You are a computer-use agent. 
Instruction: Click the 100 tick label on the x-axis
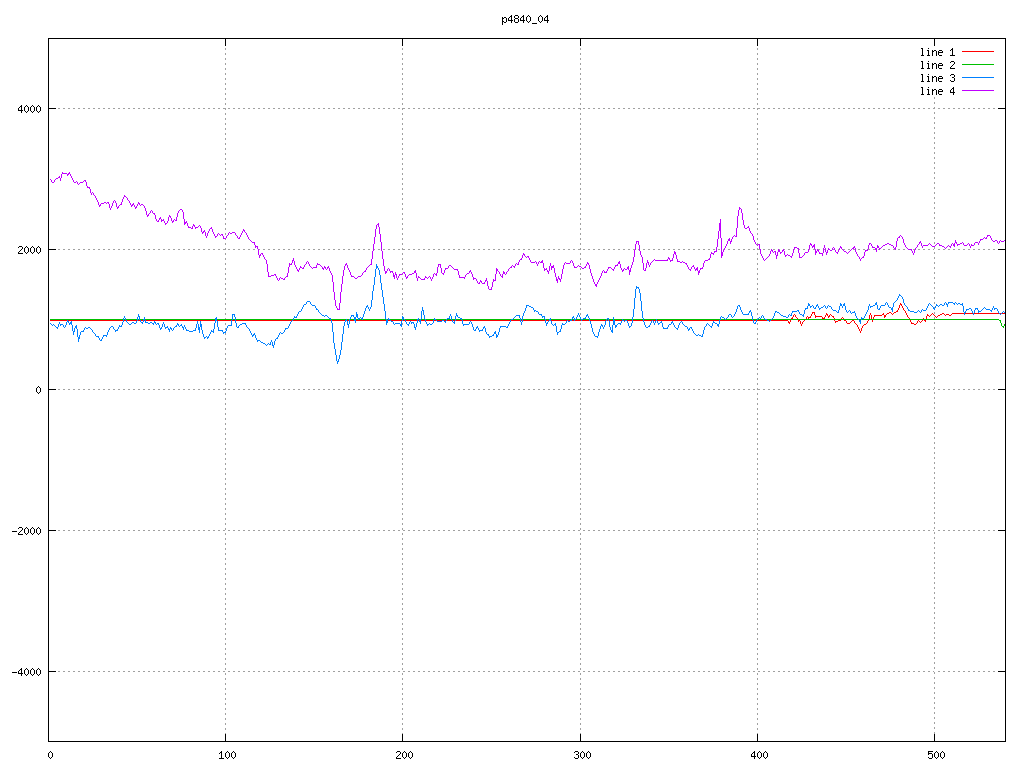tap(226, 755)
